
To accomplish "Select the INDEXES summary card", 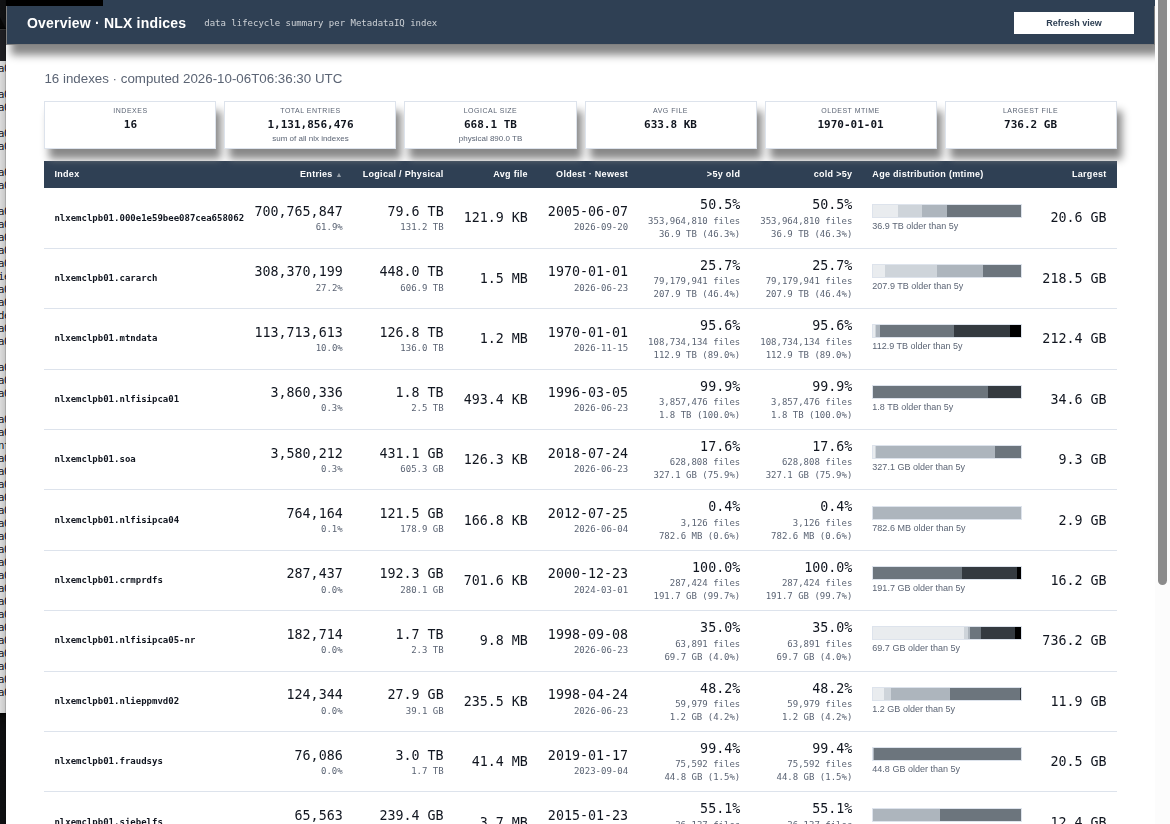I will pyautogui.click(x=130, y=125).
